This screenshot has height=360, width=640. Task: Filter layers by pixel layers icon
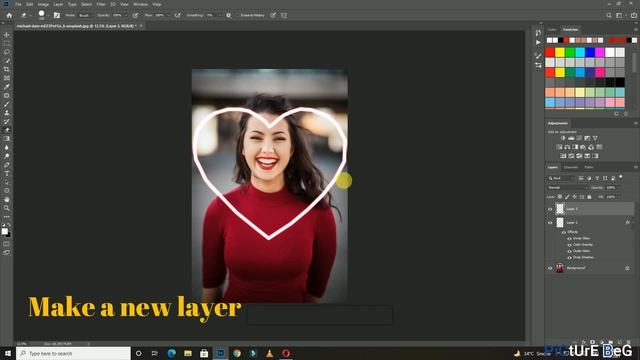coord(581,178)
